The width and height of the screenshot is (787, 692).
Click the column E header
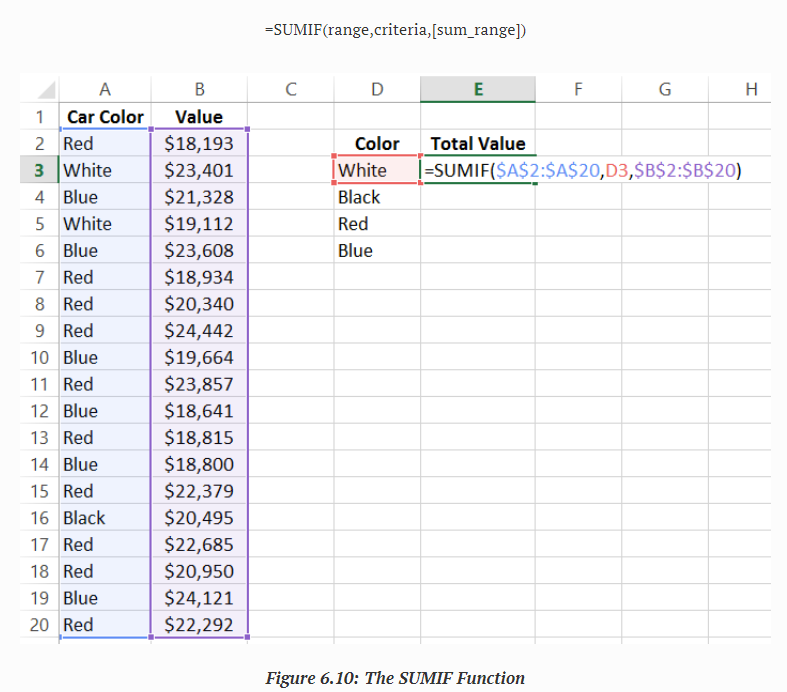(477, 89)
